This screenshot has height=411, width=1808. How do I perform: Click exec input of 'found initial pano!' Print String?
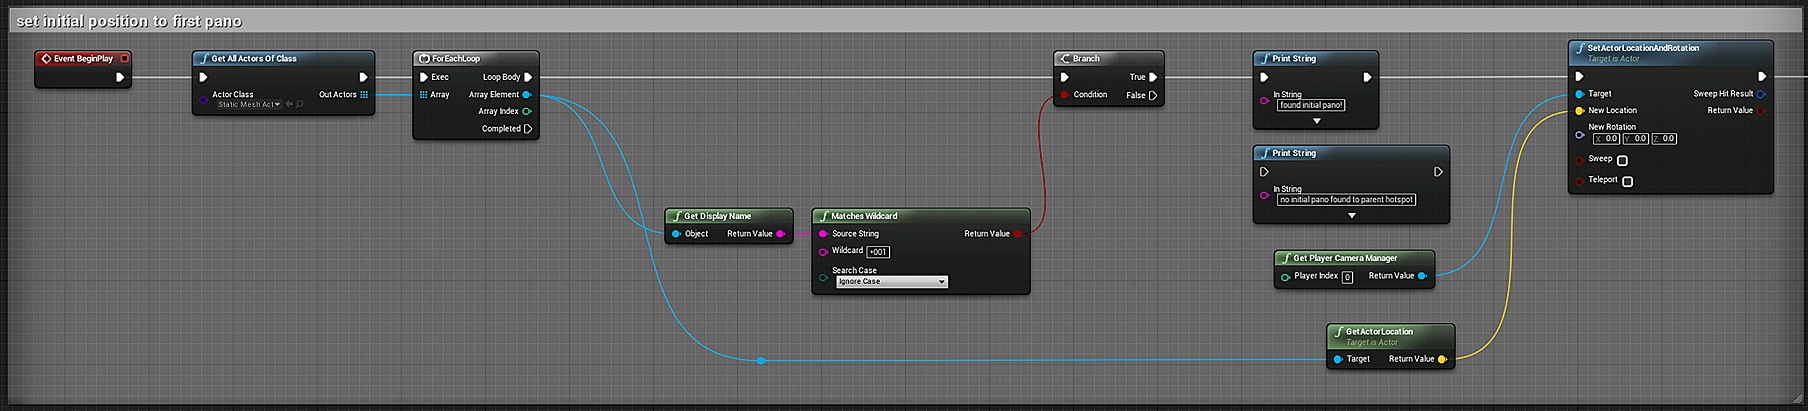(x=1264, y=77)
